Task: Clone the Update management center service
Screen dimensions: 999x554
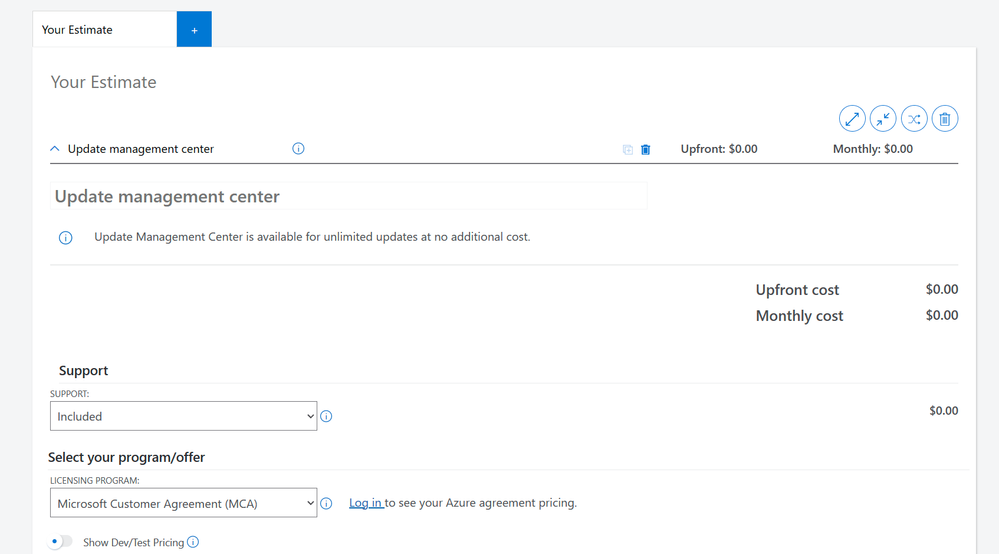Action: click(x=628, y=150)
